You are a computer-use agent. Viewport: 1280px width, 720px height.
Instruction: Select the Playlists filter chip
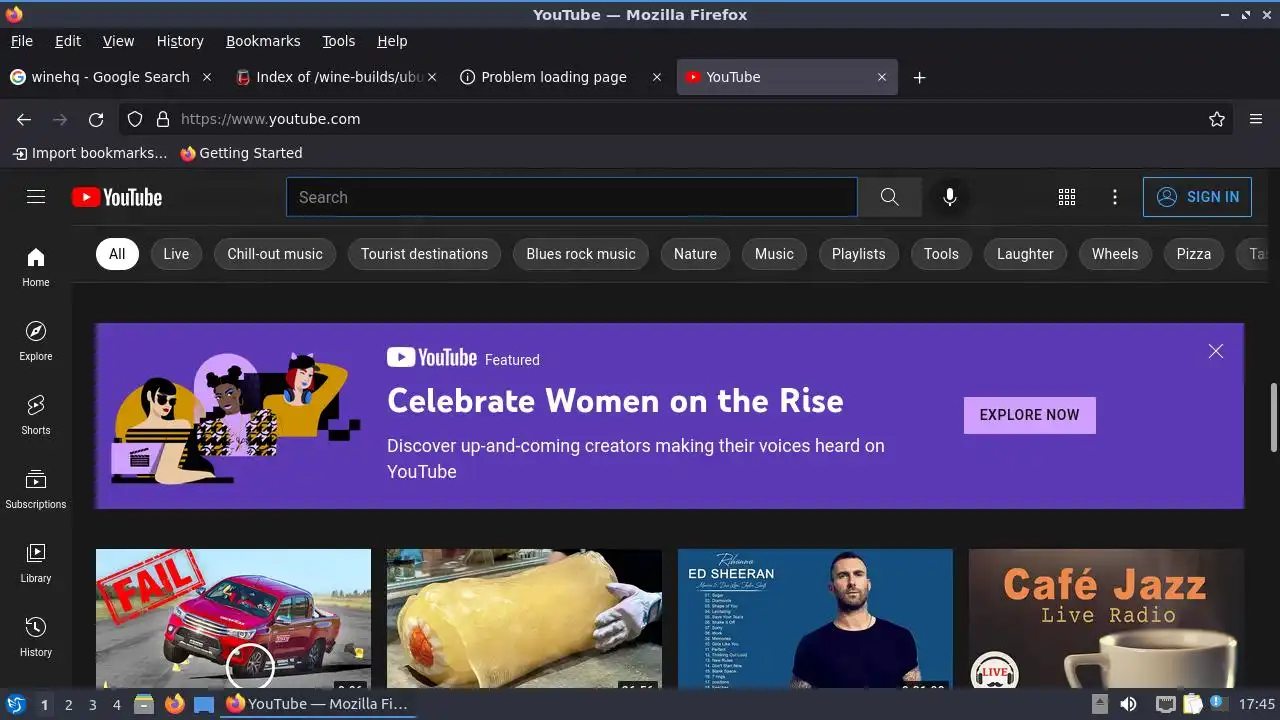pos(859,254)
